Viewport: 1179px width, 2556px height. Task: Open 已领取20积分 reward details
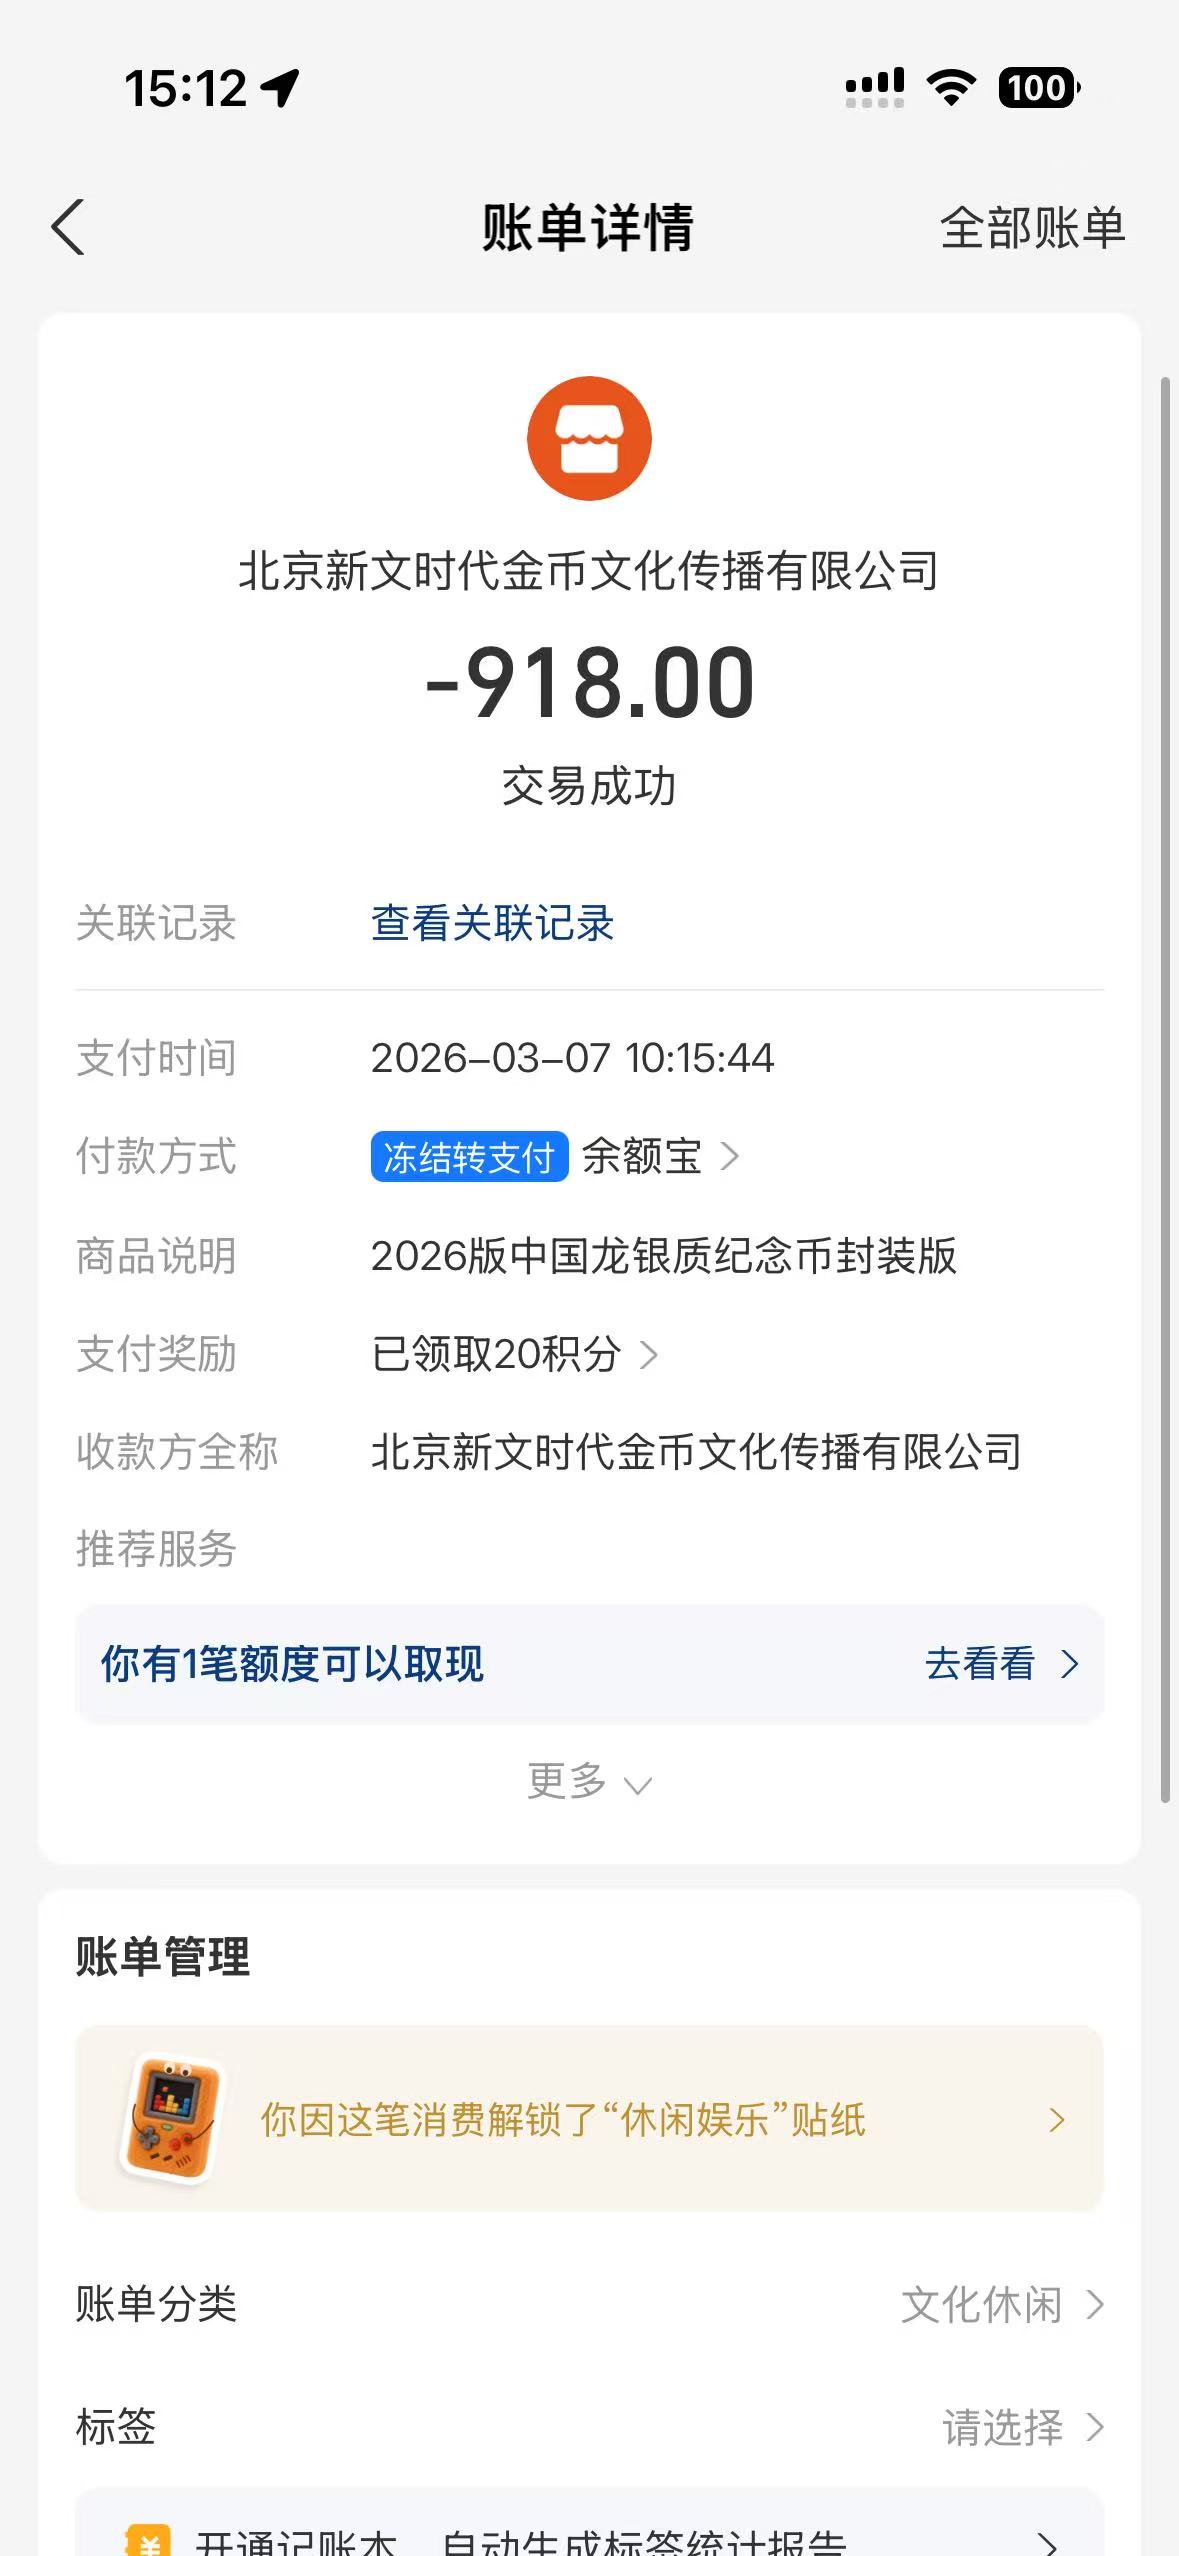pos(514,1354)
